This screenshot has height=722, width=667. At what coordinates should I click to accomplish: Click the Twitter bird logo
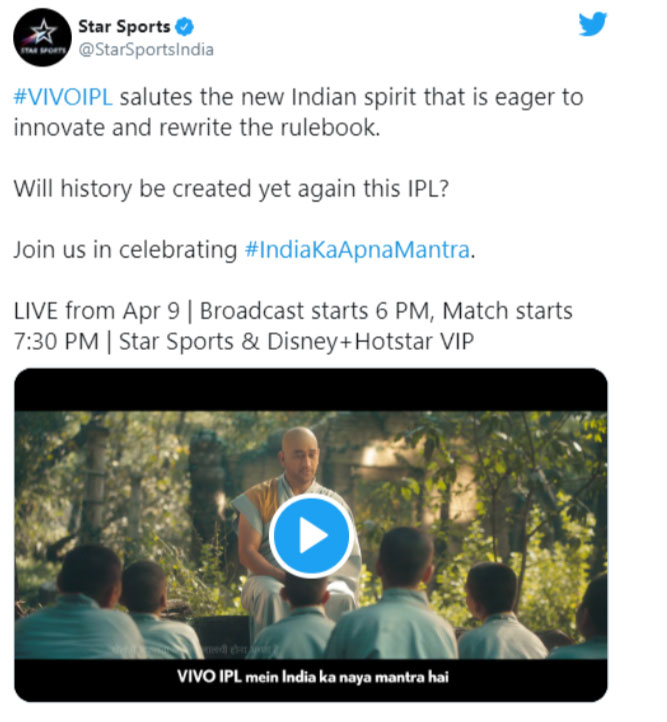[x=592, y=24]
